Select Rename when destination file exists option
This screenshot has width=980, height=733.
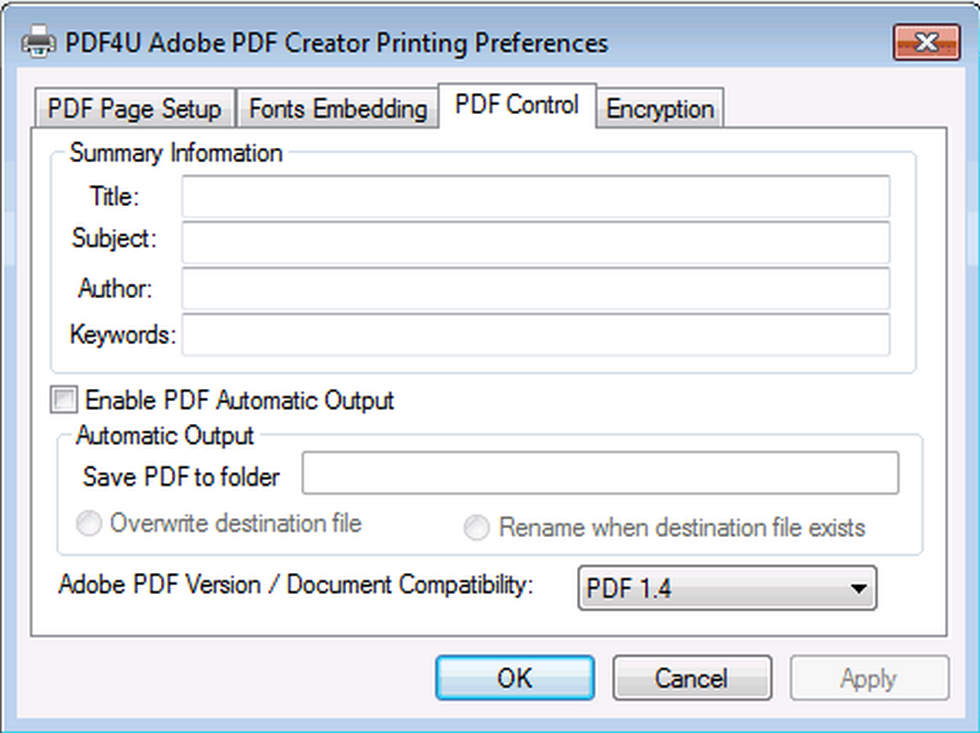[476, 527]
